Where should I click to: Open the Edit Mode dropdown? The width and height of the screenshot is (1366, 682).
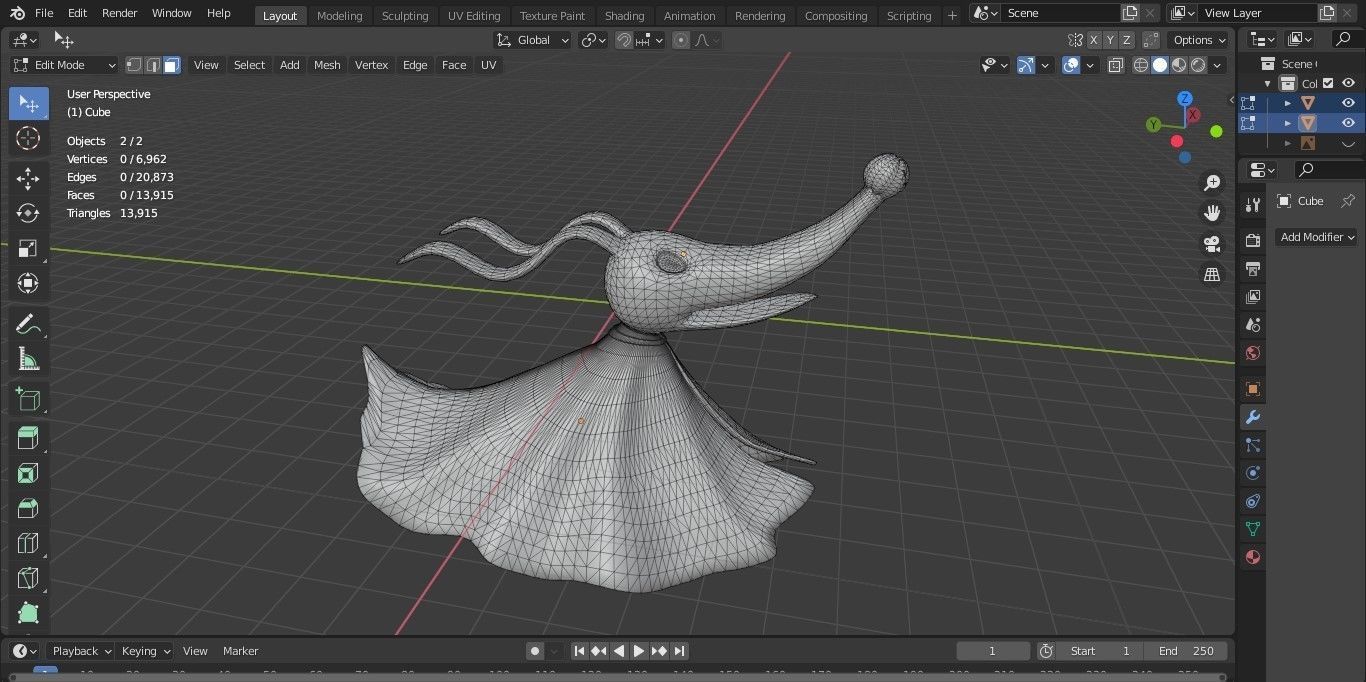(x=64, y=65)
